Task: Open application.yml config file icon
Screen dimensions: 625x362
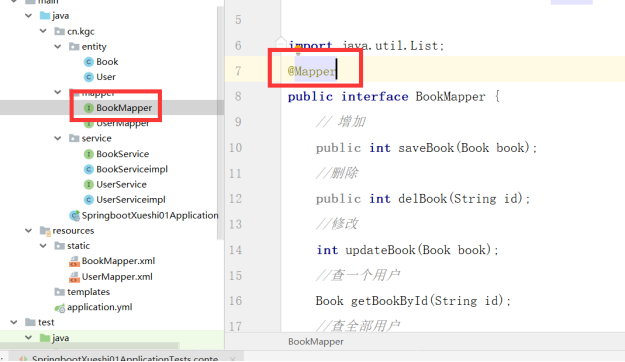Action: pyautogui.click(x=60, y=308)
